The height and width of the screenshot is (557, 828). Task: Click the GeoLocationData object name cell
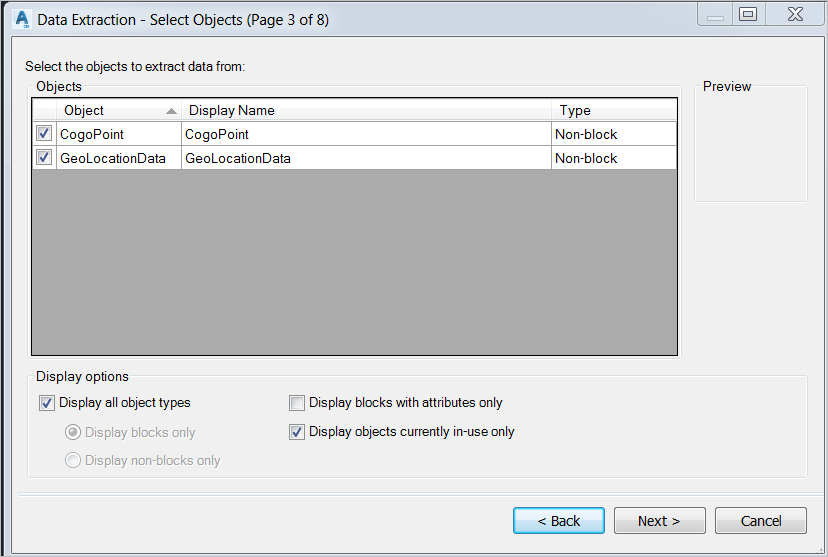tap(119, 158)
